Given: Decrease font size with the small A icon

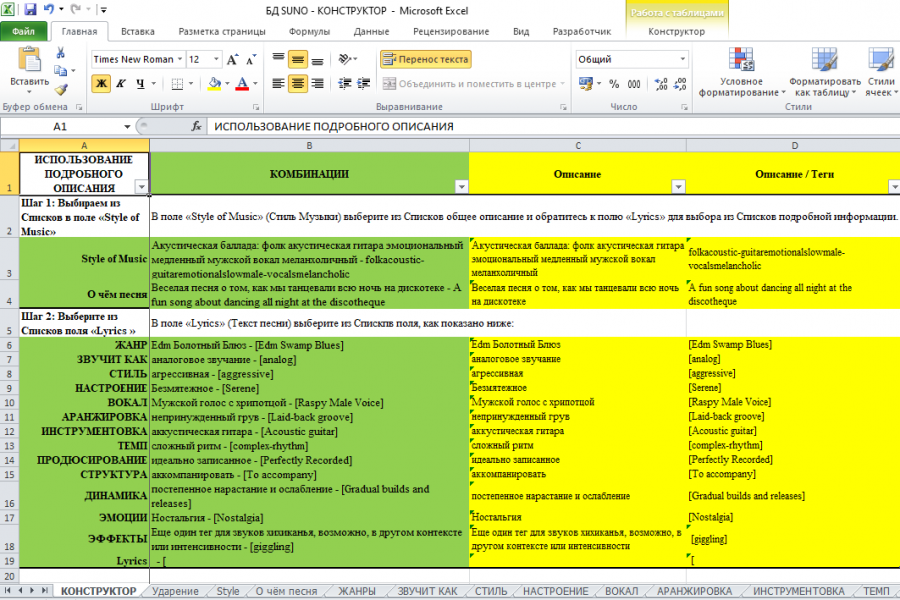Looking at the screenshot, I should [x=251, y=60].
